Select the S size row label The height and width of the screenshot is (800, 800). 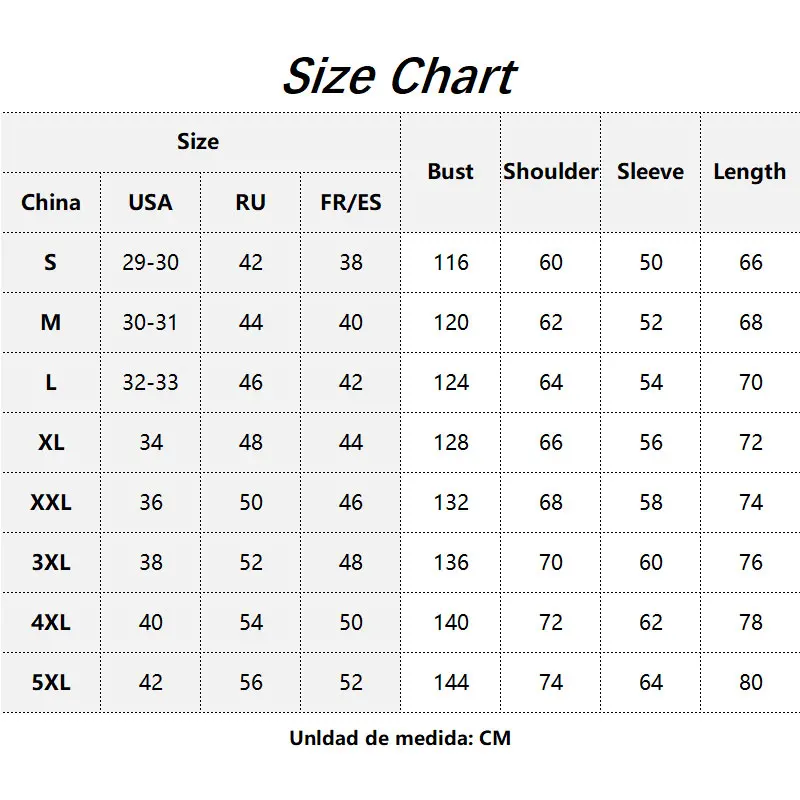pos(51,262)
